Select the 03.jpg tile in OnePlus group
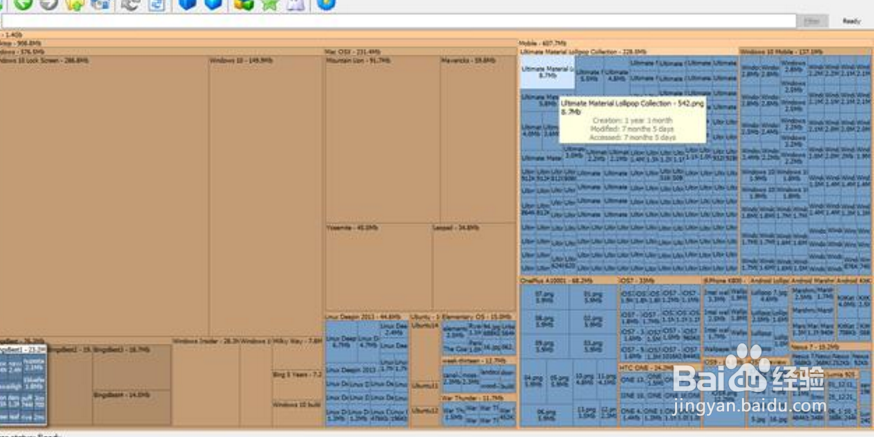The width and height of the screenshot is (877, 437). coord(593,346)
